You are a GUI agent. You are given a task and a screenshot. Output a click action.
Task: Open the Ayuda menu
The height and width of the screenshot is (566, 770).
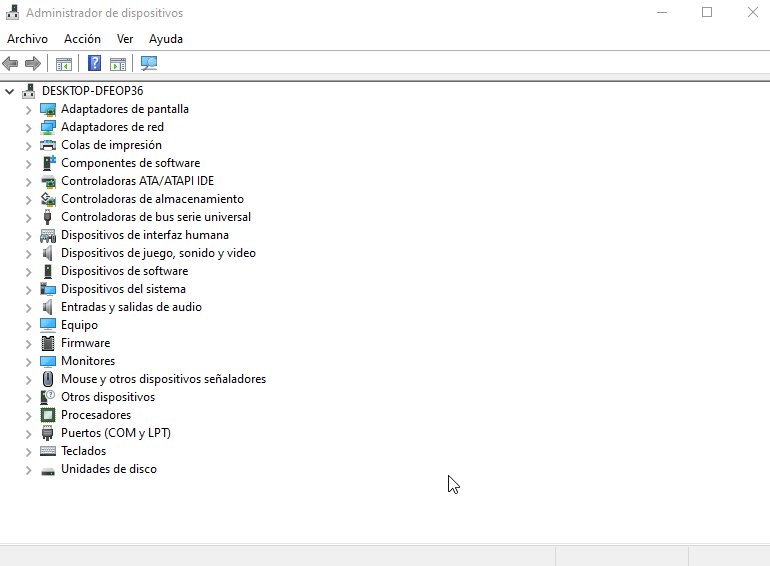(166, 39)
